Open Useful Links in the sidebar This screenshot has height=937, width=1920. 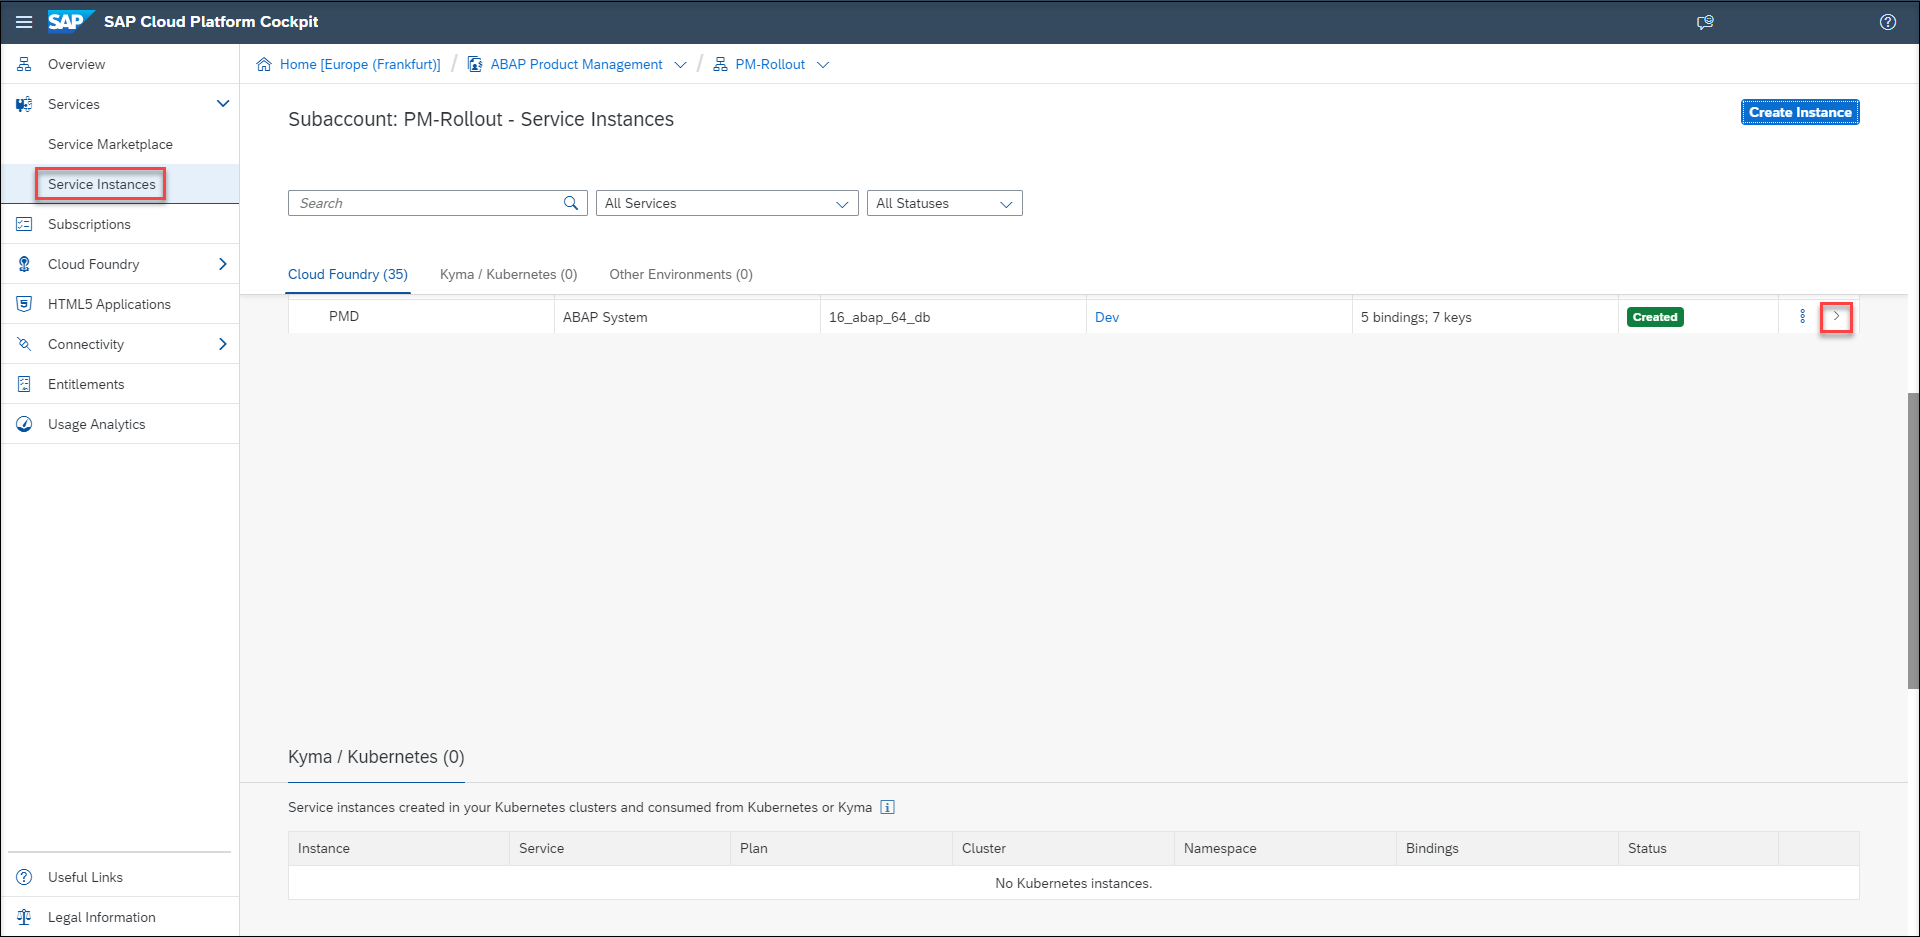click(85, 877)
